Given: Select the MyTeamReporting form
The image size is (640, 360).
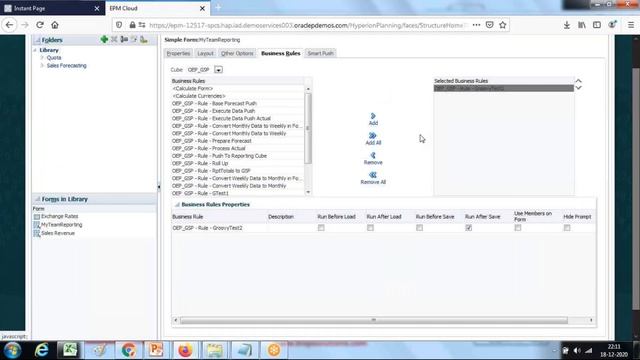Looking at the screenshot, I should (62, 225).
